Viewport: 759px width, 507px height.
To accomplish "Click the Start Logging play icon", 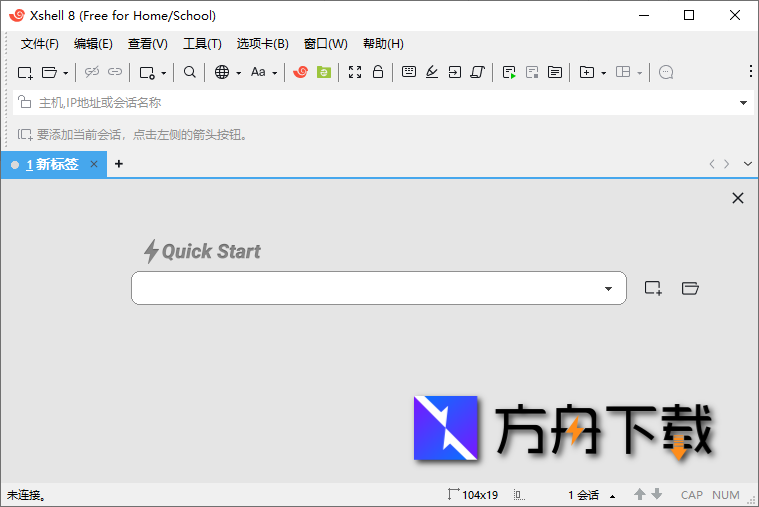I will [x=509, y=73].
